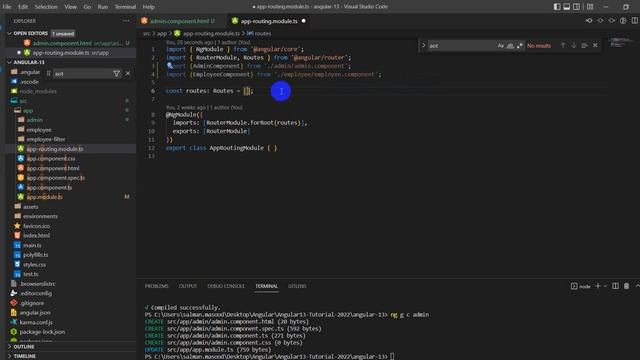Open the View menu
Viewport: 640px width, 360px height.
(70, 7)
